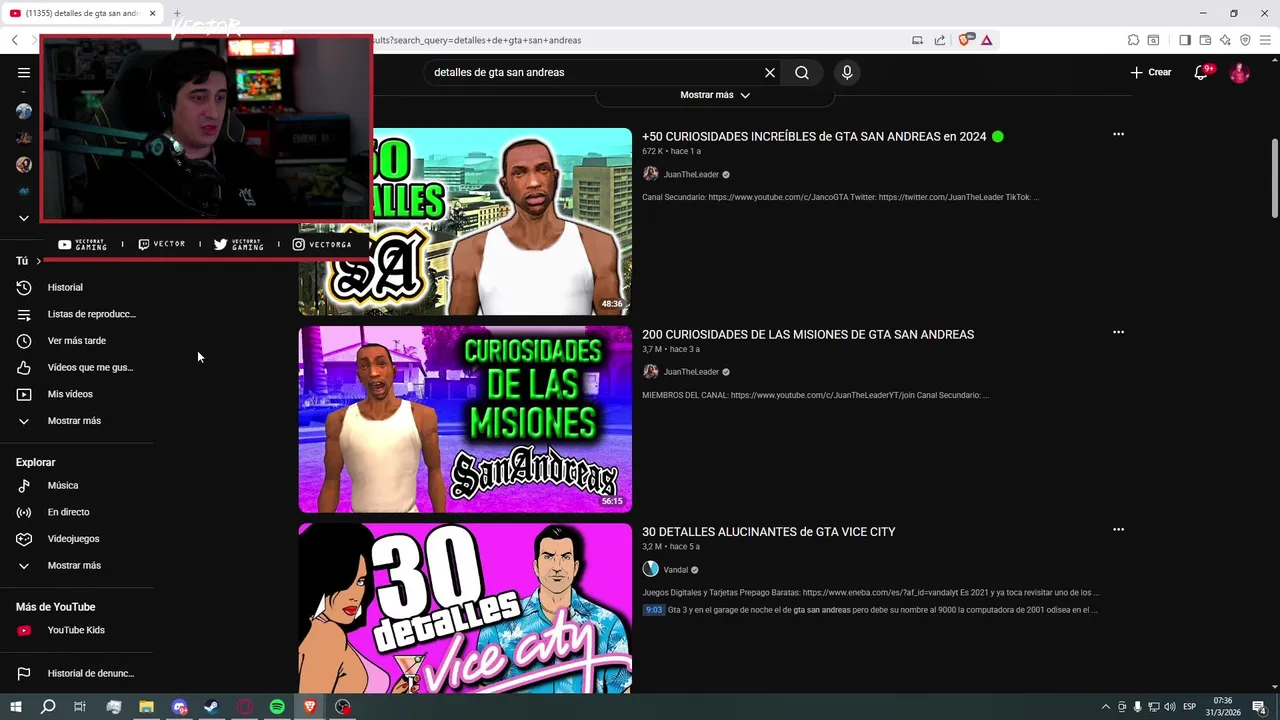Submit search with magnifier icon
The height and width of the screenshot is (720, 1280).
(x=802, y=72)
